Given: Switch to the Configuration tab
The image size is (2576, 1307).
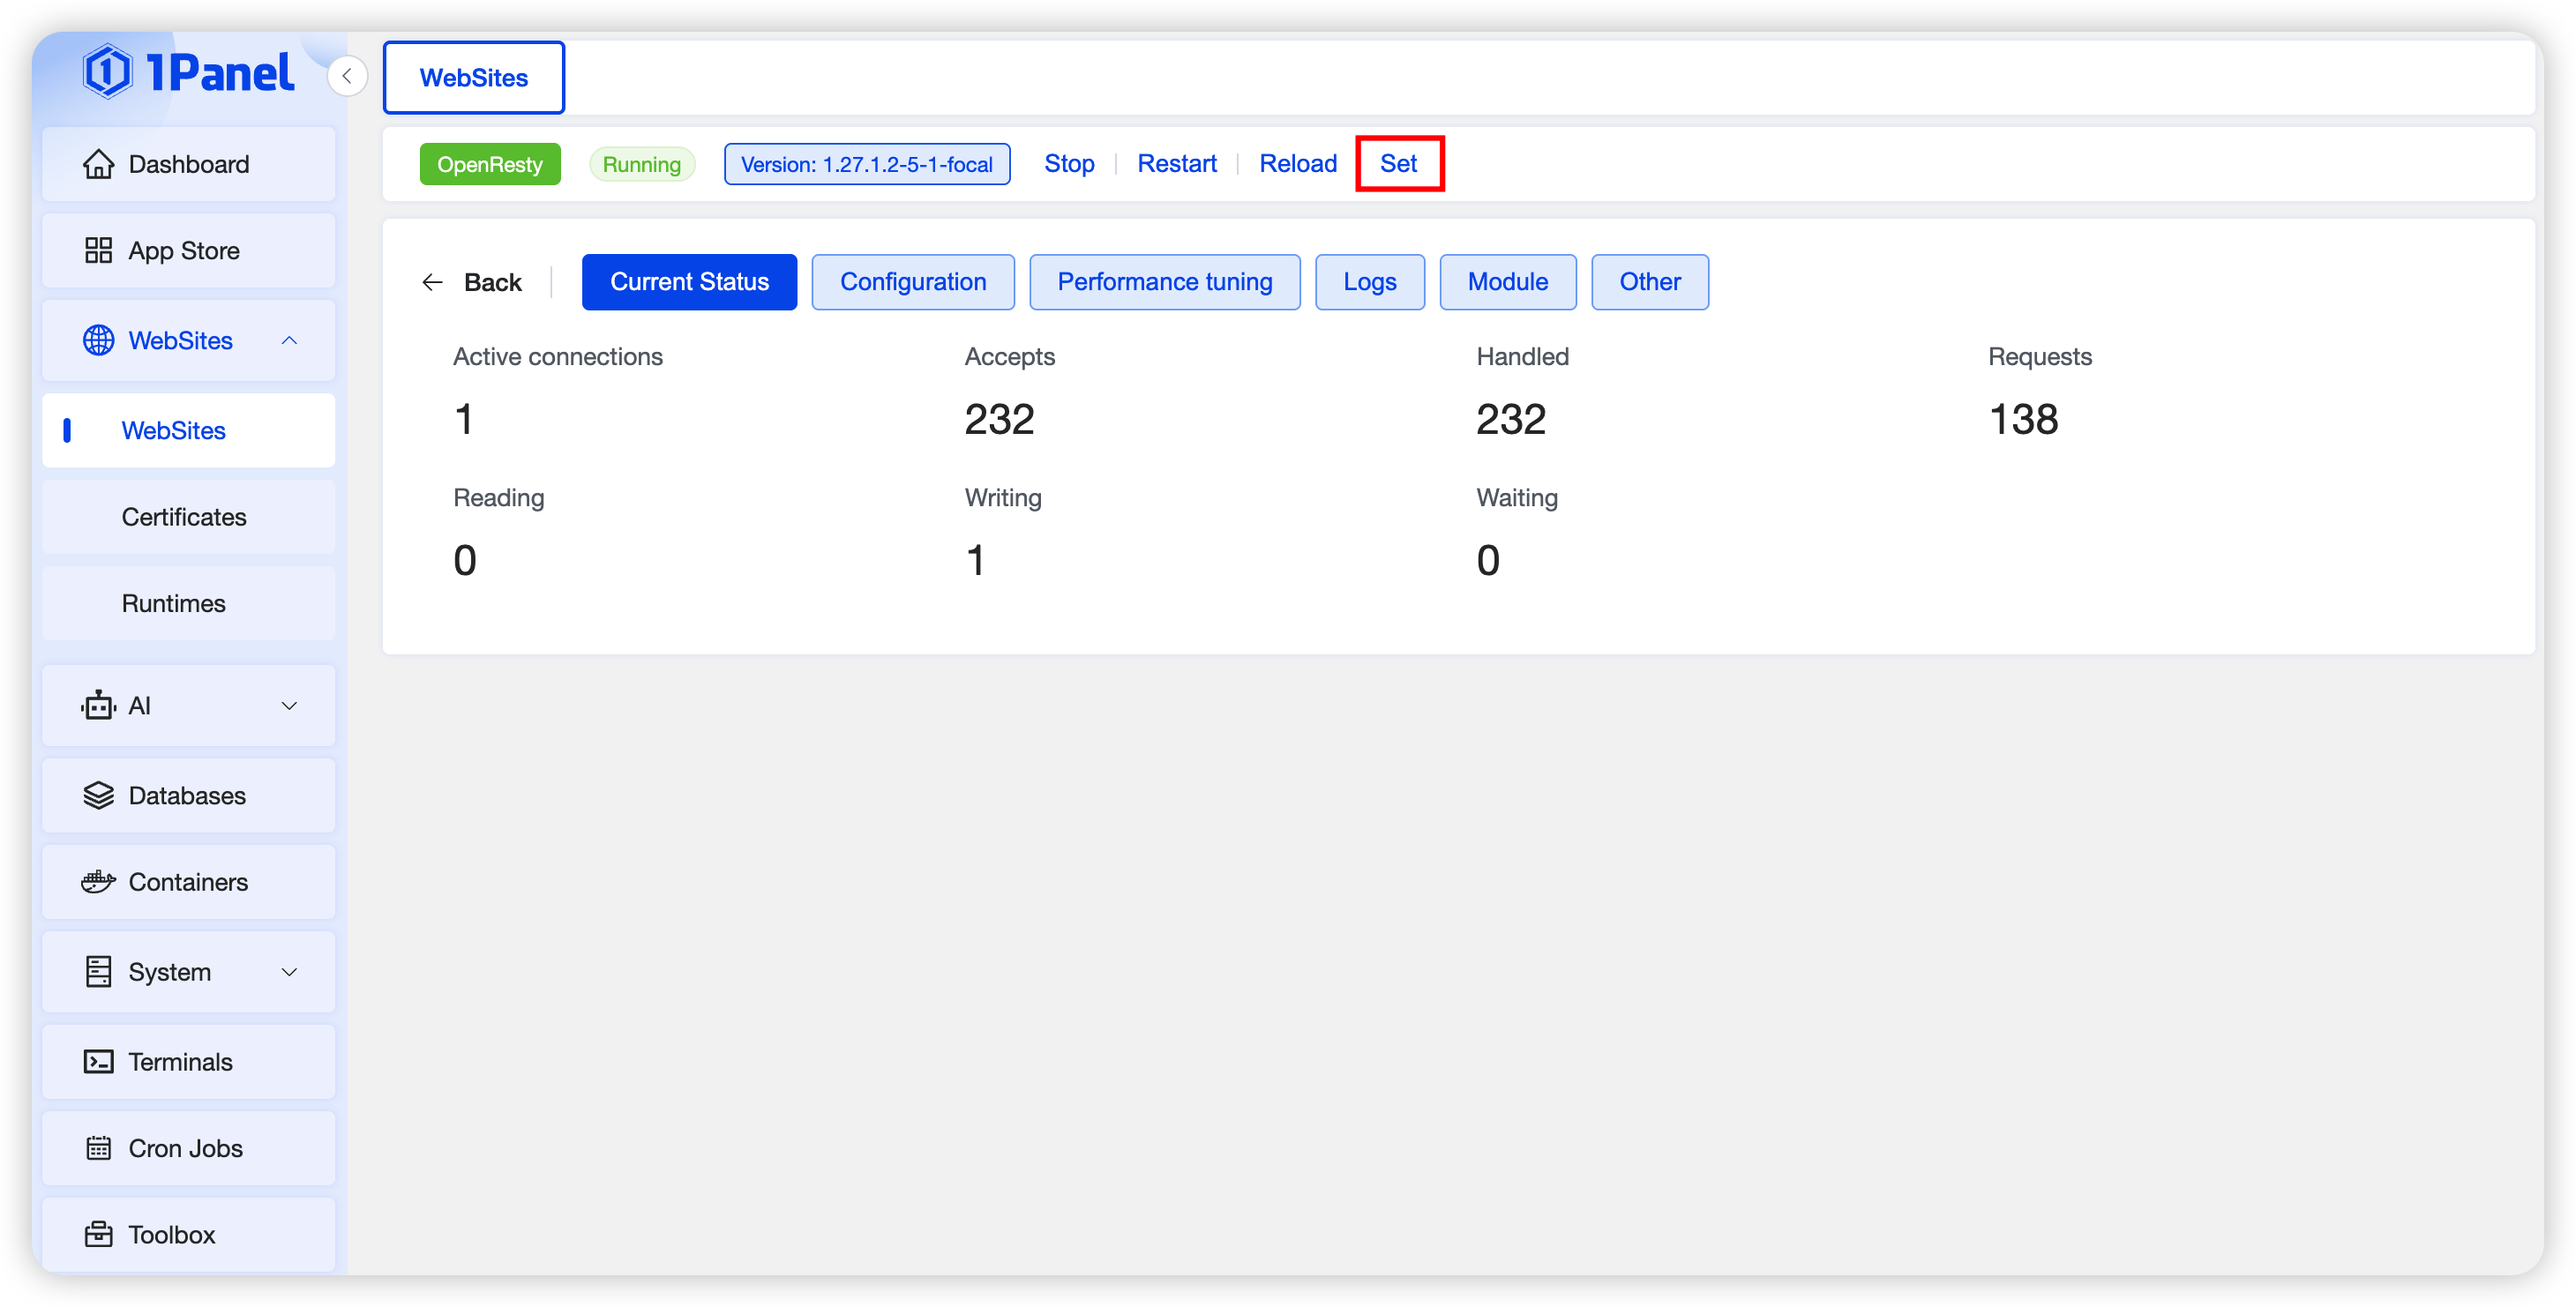Looking at the screenshot, I should (912, 282).
